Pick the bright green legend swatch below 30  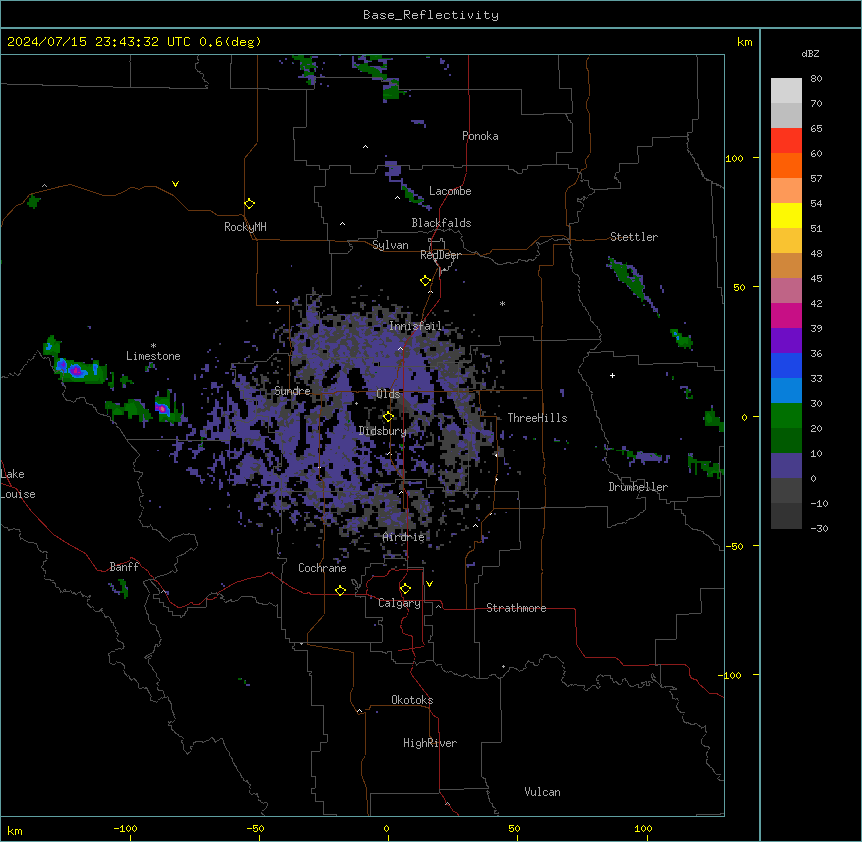coord(786,416)
